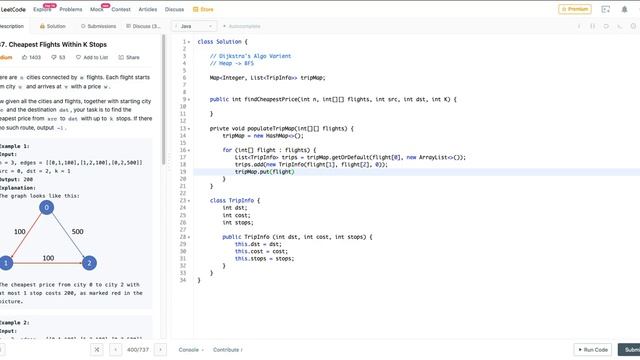Viewport: 640px width, 360px height.
Task: Click the 'this.stops = stops;' line
Action: point(264,258)
